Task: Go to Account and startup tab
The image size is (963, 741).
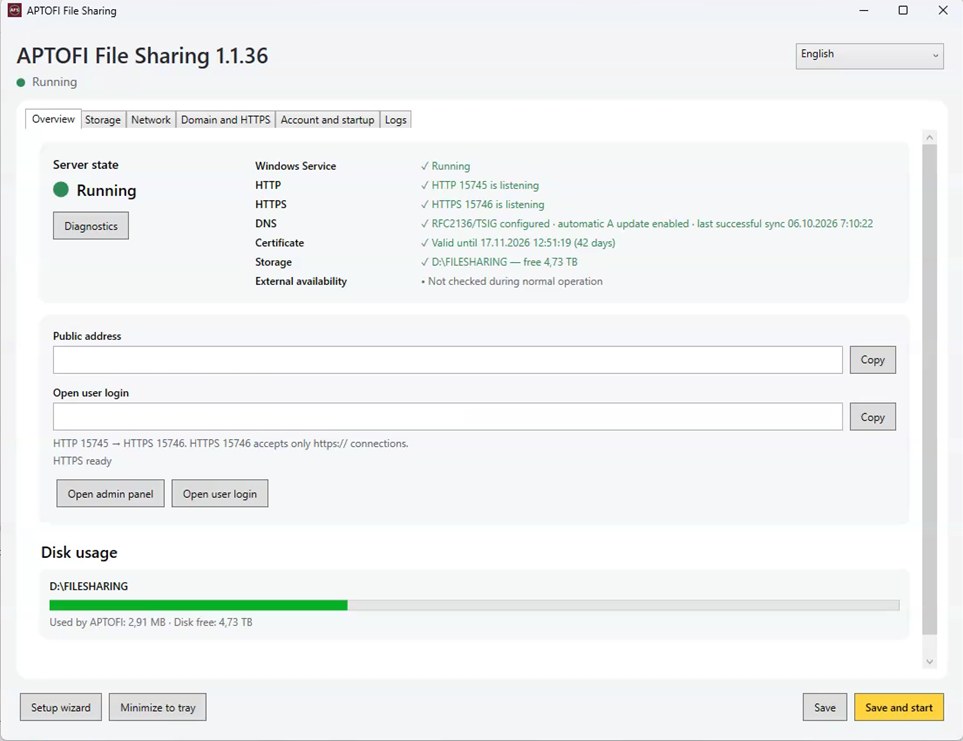Action: point(327,120)
